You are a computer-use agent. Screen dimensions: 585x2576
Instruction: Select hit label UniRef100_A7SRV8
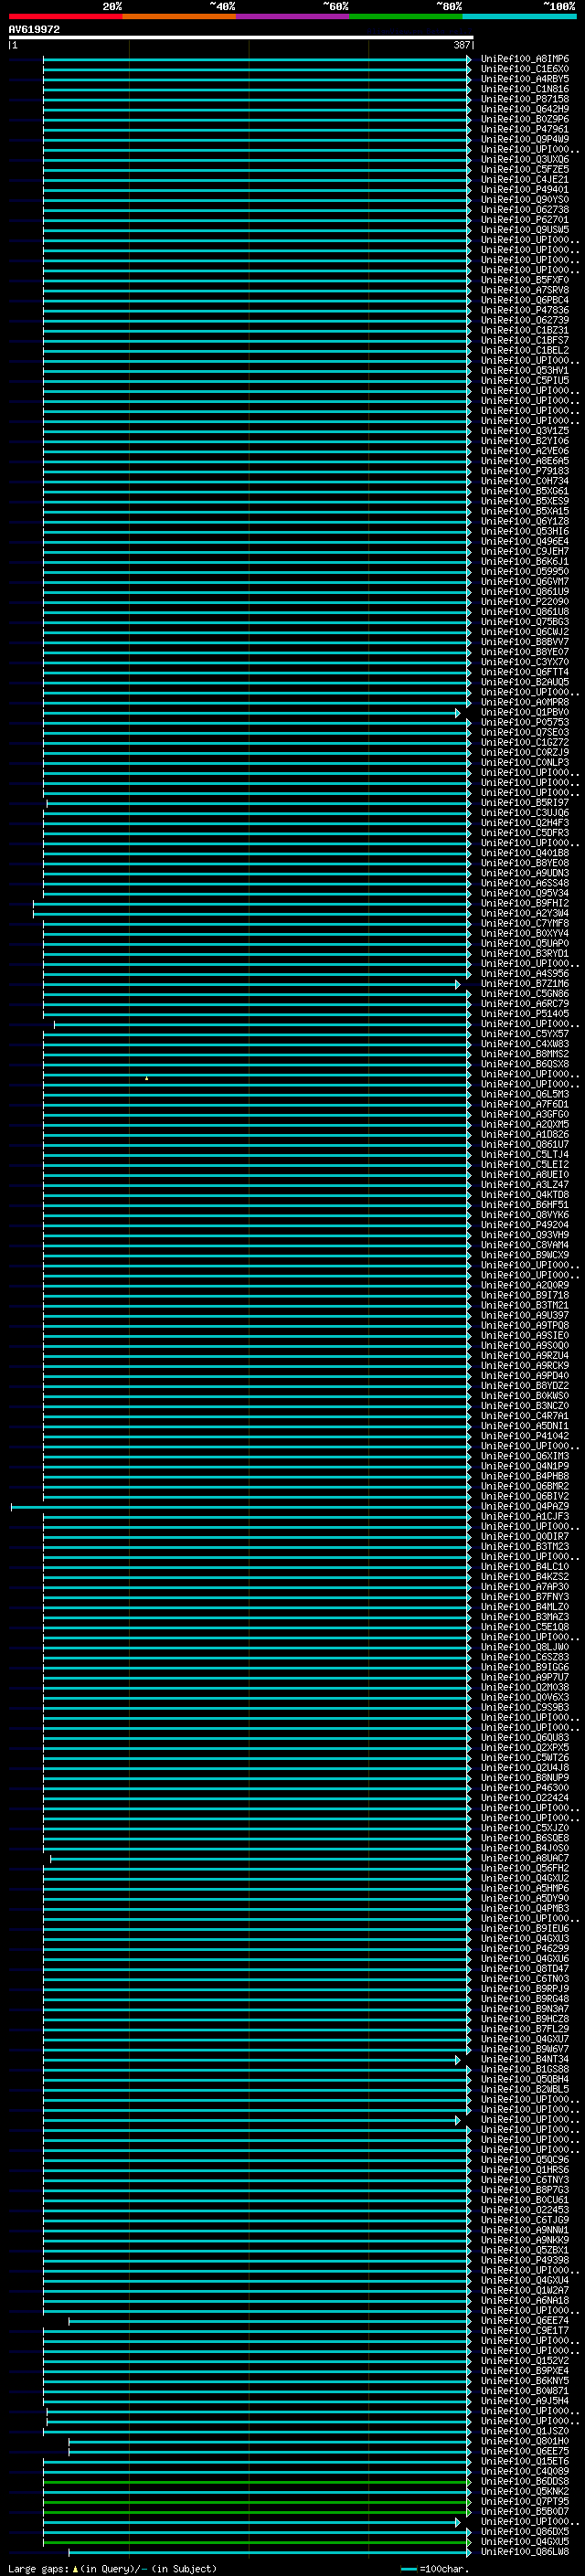(524, 290)
